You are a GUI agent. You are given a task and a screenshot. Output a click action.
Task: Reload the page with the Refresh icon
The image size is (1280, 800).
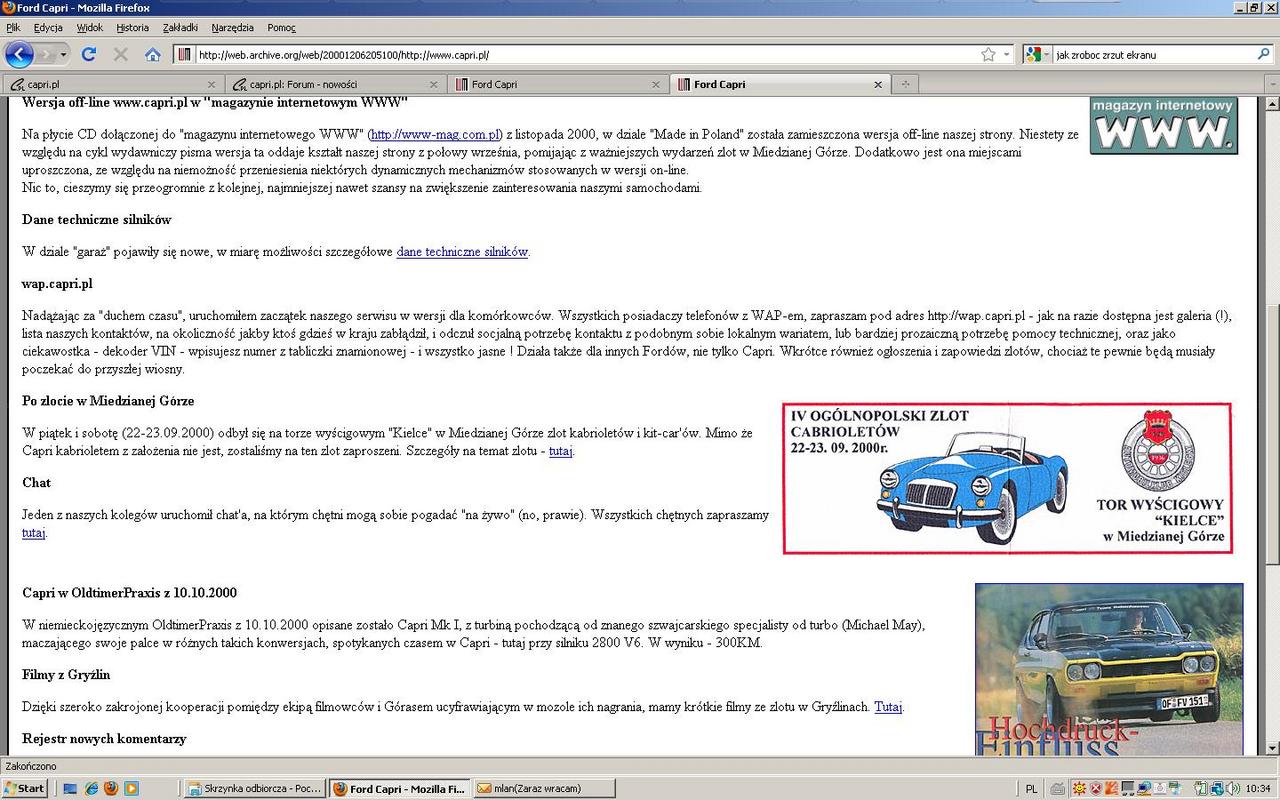point(89,54)
